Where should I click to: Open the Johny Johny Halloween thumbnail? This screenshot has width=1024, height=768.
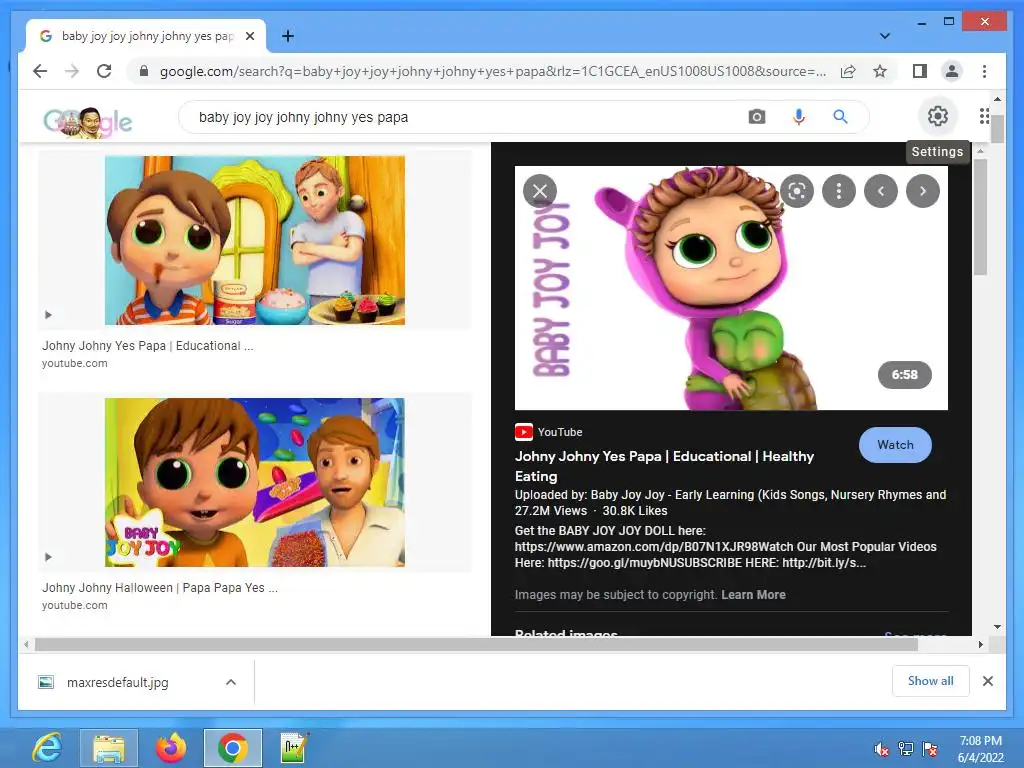[x=255, y=483]
